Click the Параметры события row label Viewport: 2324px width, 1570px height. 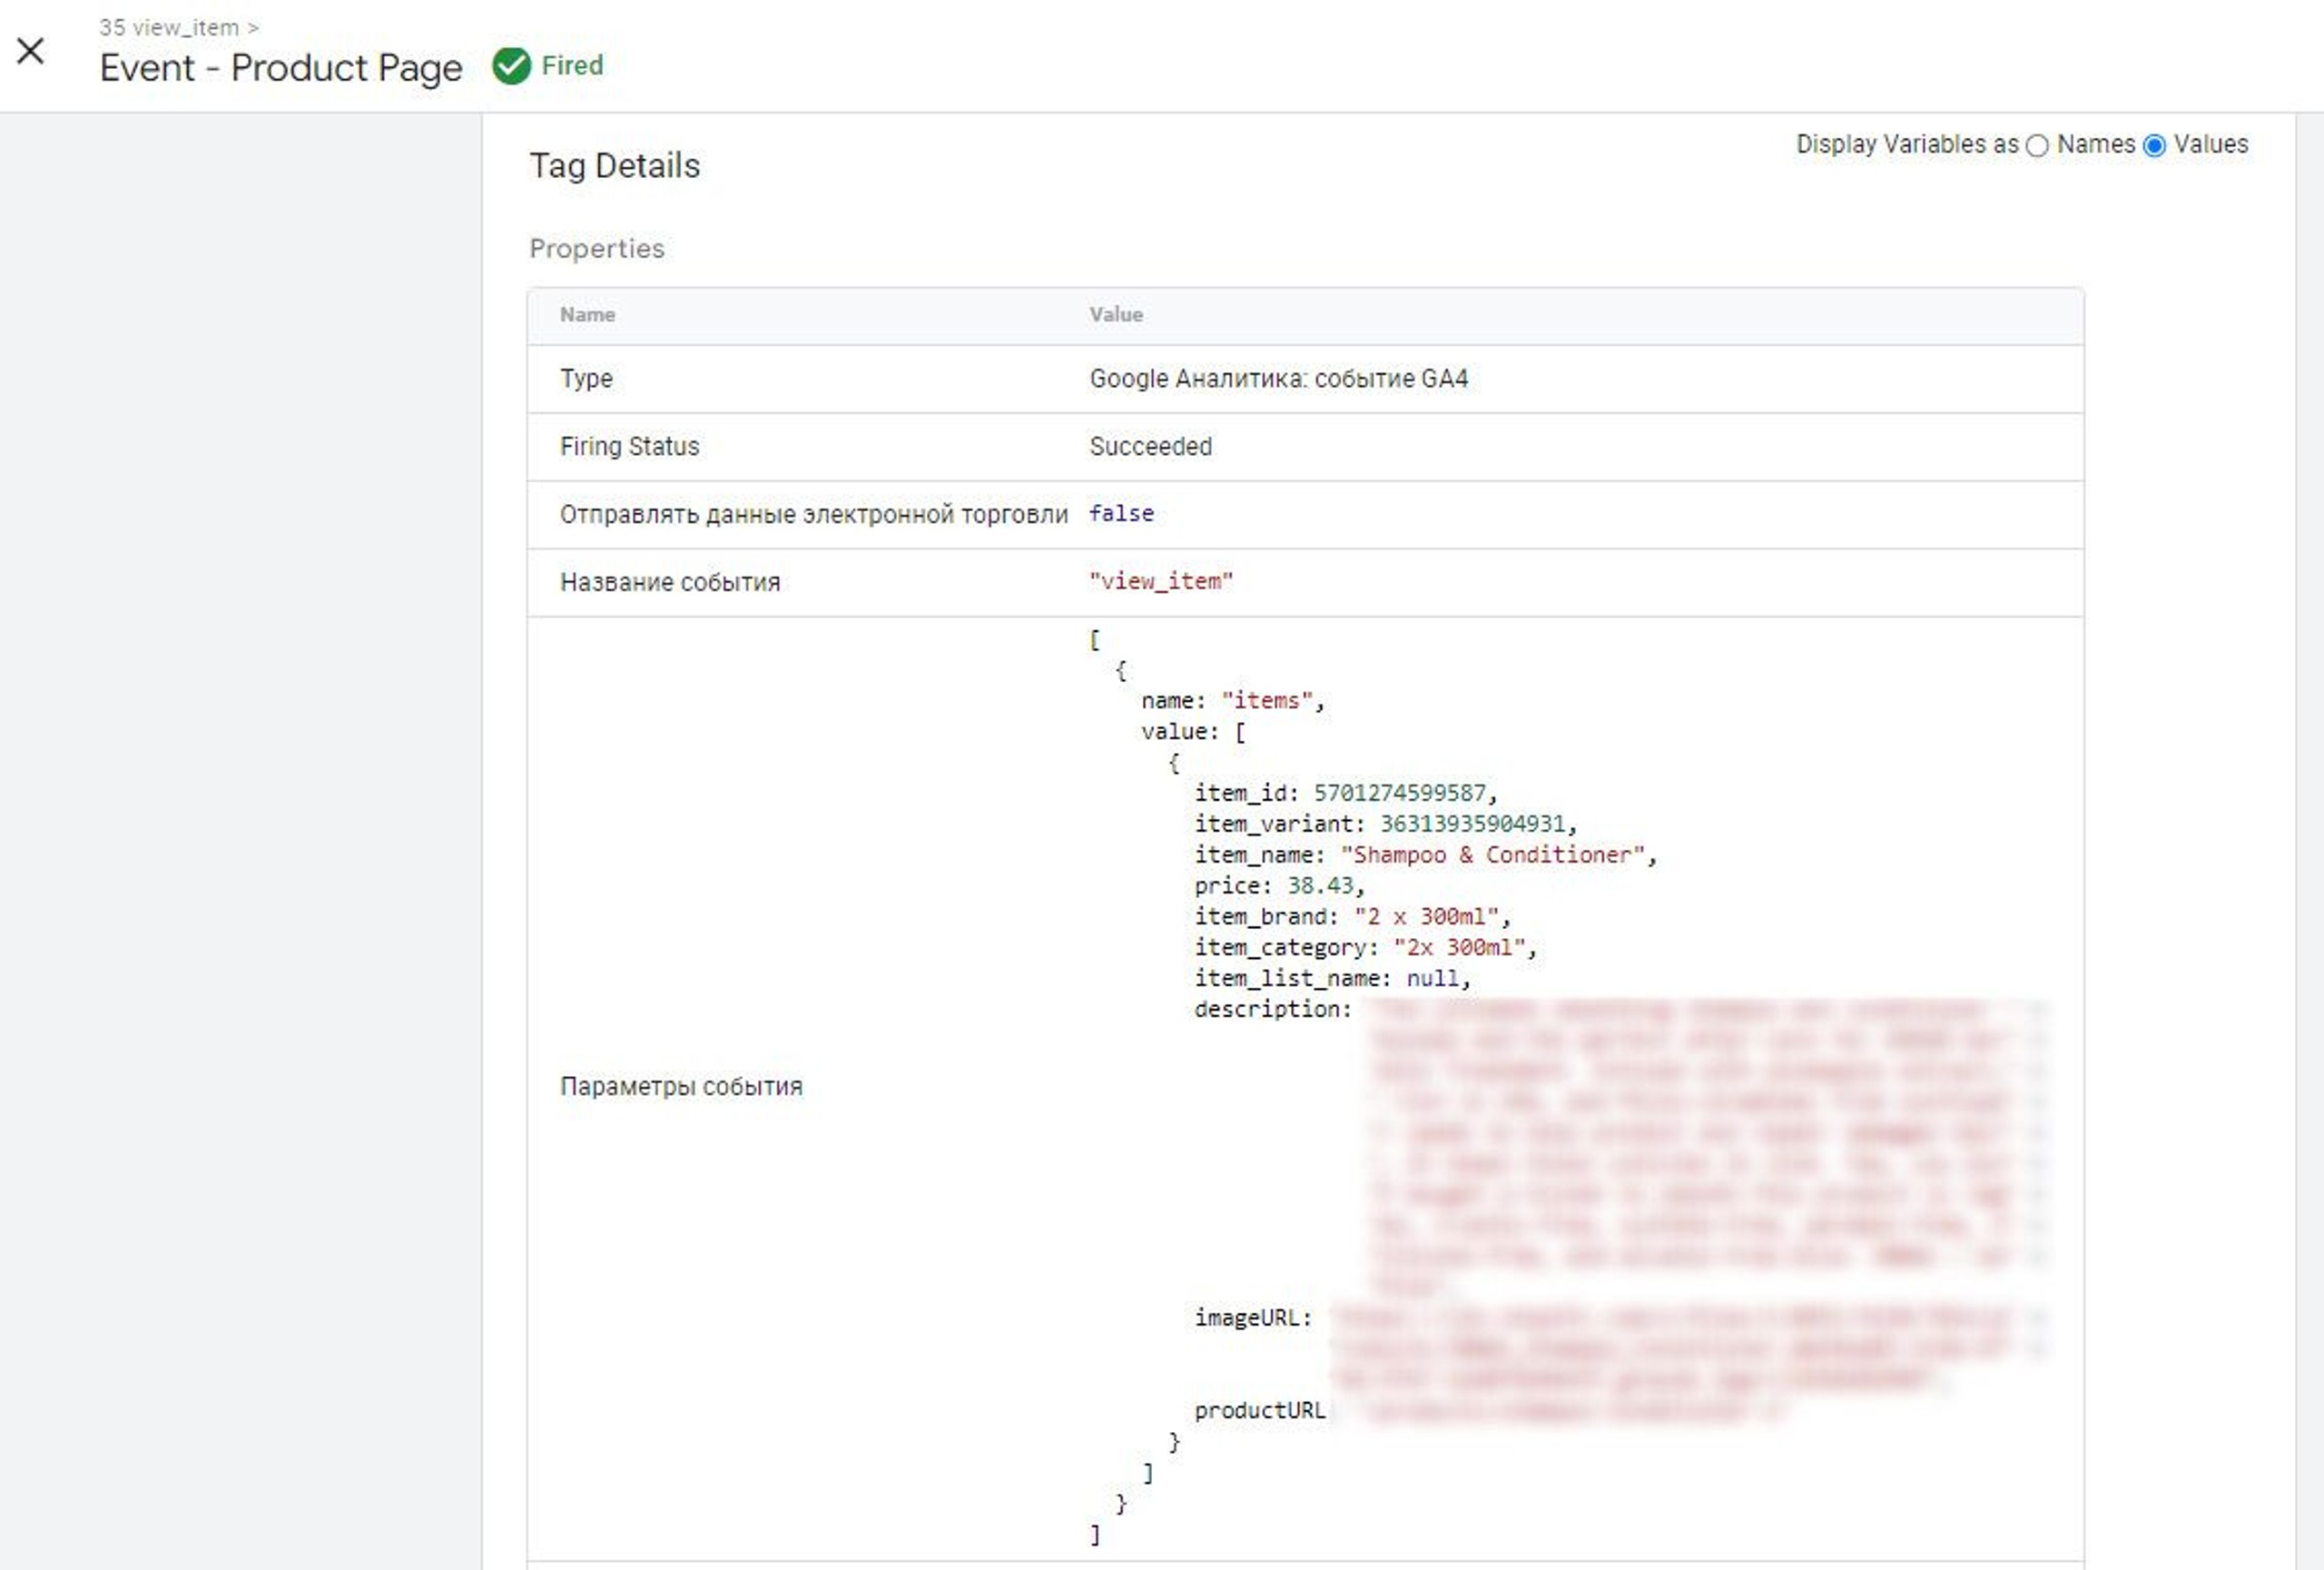point(681,1087)
